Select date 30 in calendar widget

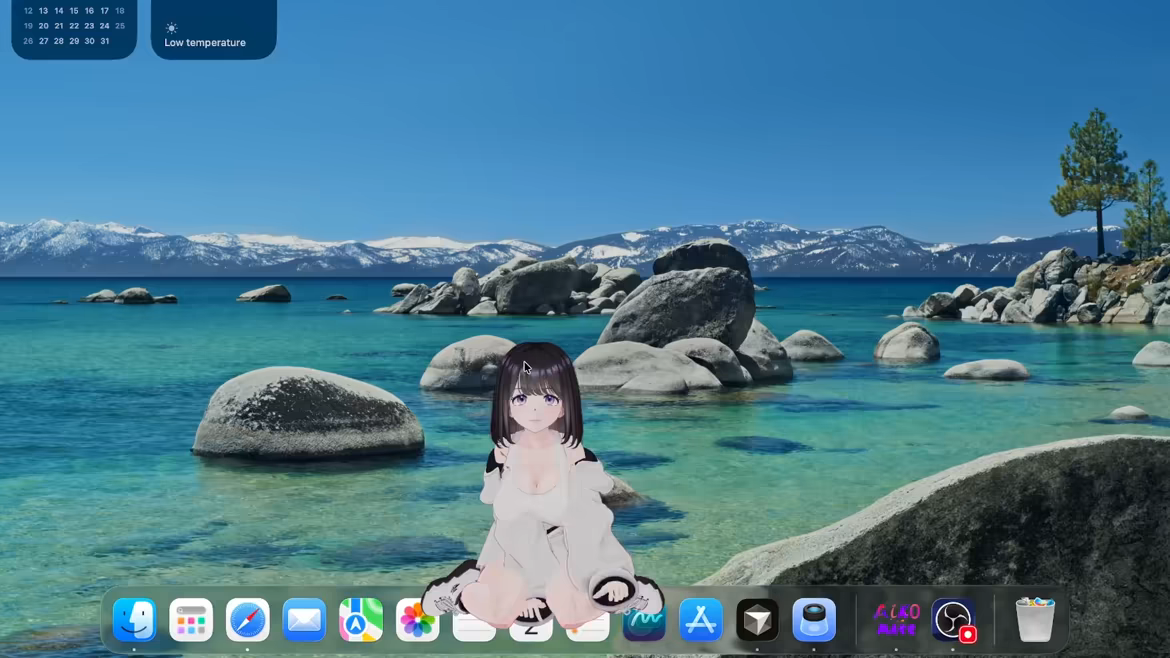pos(89,41)
